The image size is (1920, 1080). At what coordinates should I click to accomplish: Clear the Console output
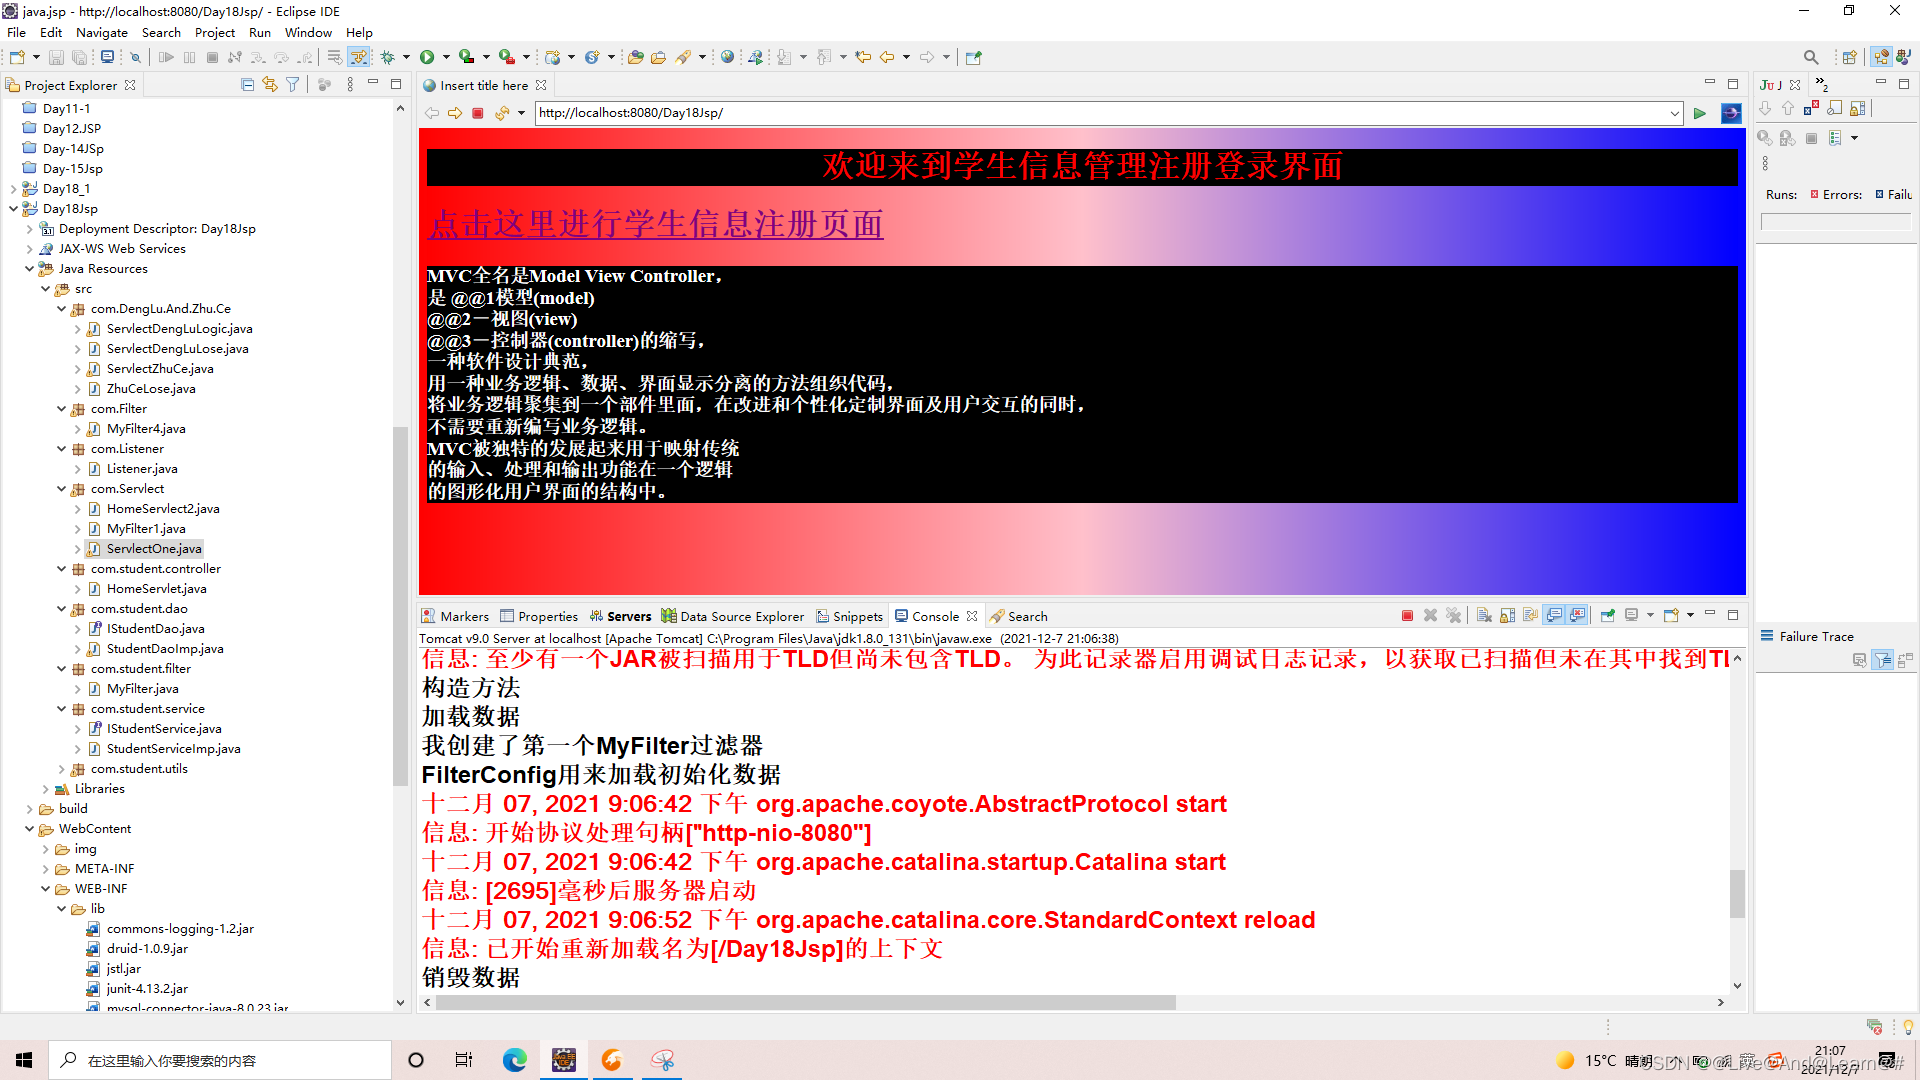pos(1484,616)
